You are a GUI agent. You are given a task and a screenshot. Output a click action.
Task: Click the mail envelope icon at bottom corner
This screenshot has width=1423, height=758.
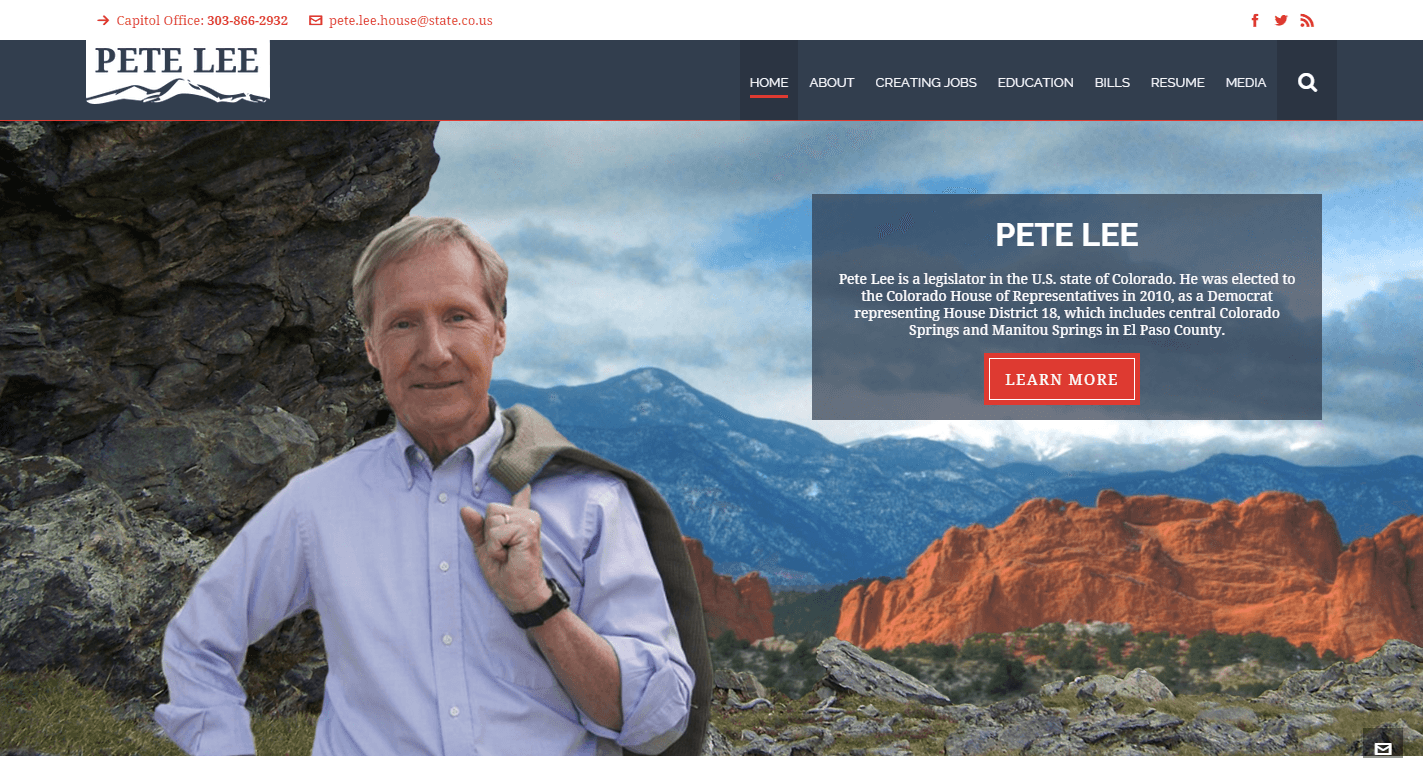click(x=1383, y=748)
